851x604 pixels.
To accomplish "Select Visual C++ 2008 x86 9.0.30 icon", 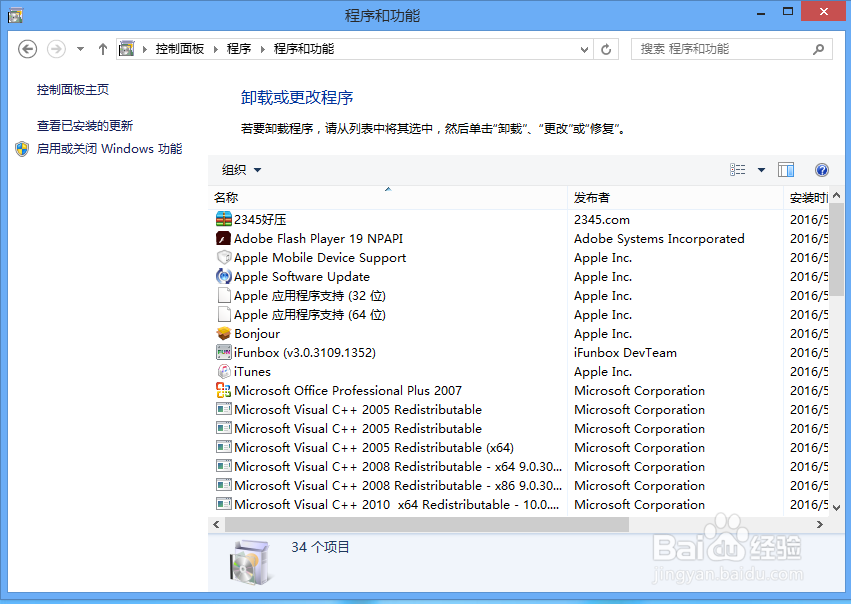I will [x=224, y=485].
